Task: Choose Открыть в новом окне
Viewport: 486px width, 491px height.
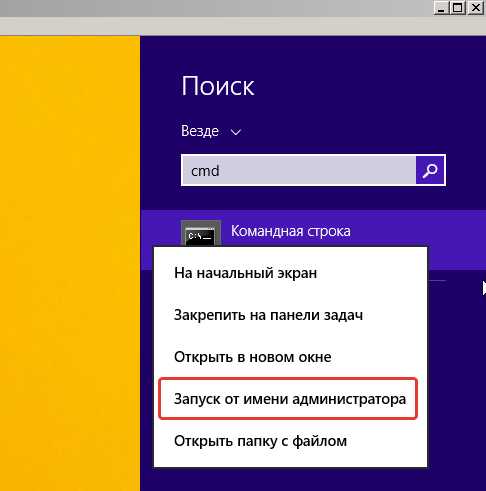Action: coord(253,357)
